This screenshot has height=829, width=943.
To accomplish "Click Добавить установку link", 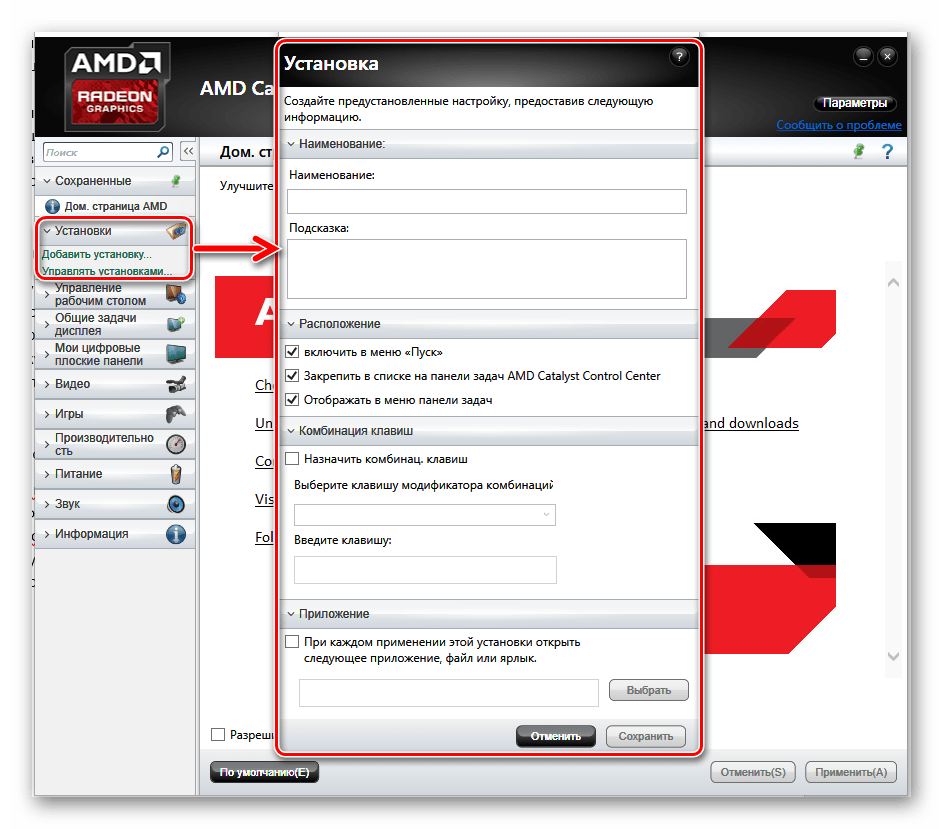I will click(x=96, y=254).
